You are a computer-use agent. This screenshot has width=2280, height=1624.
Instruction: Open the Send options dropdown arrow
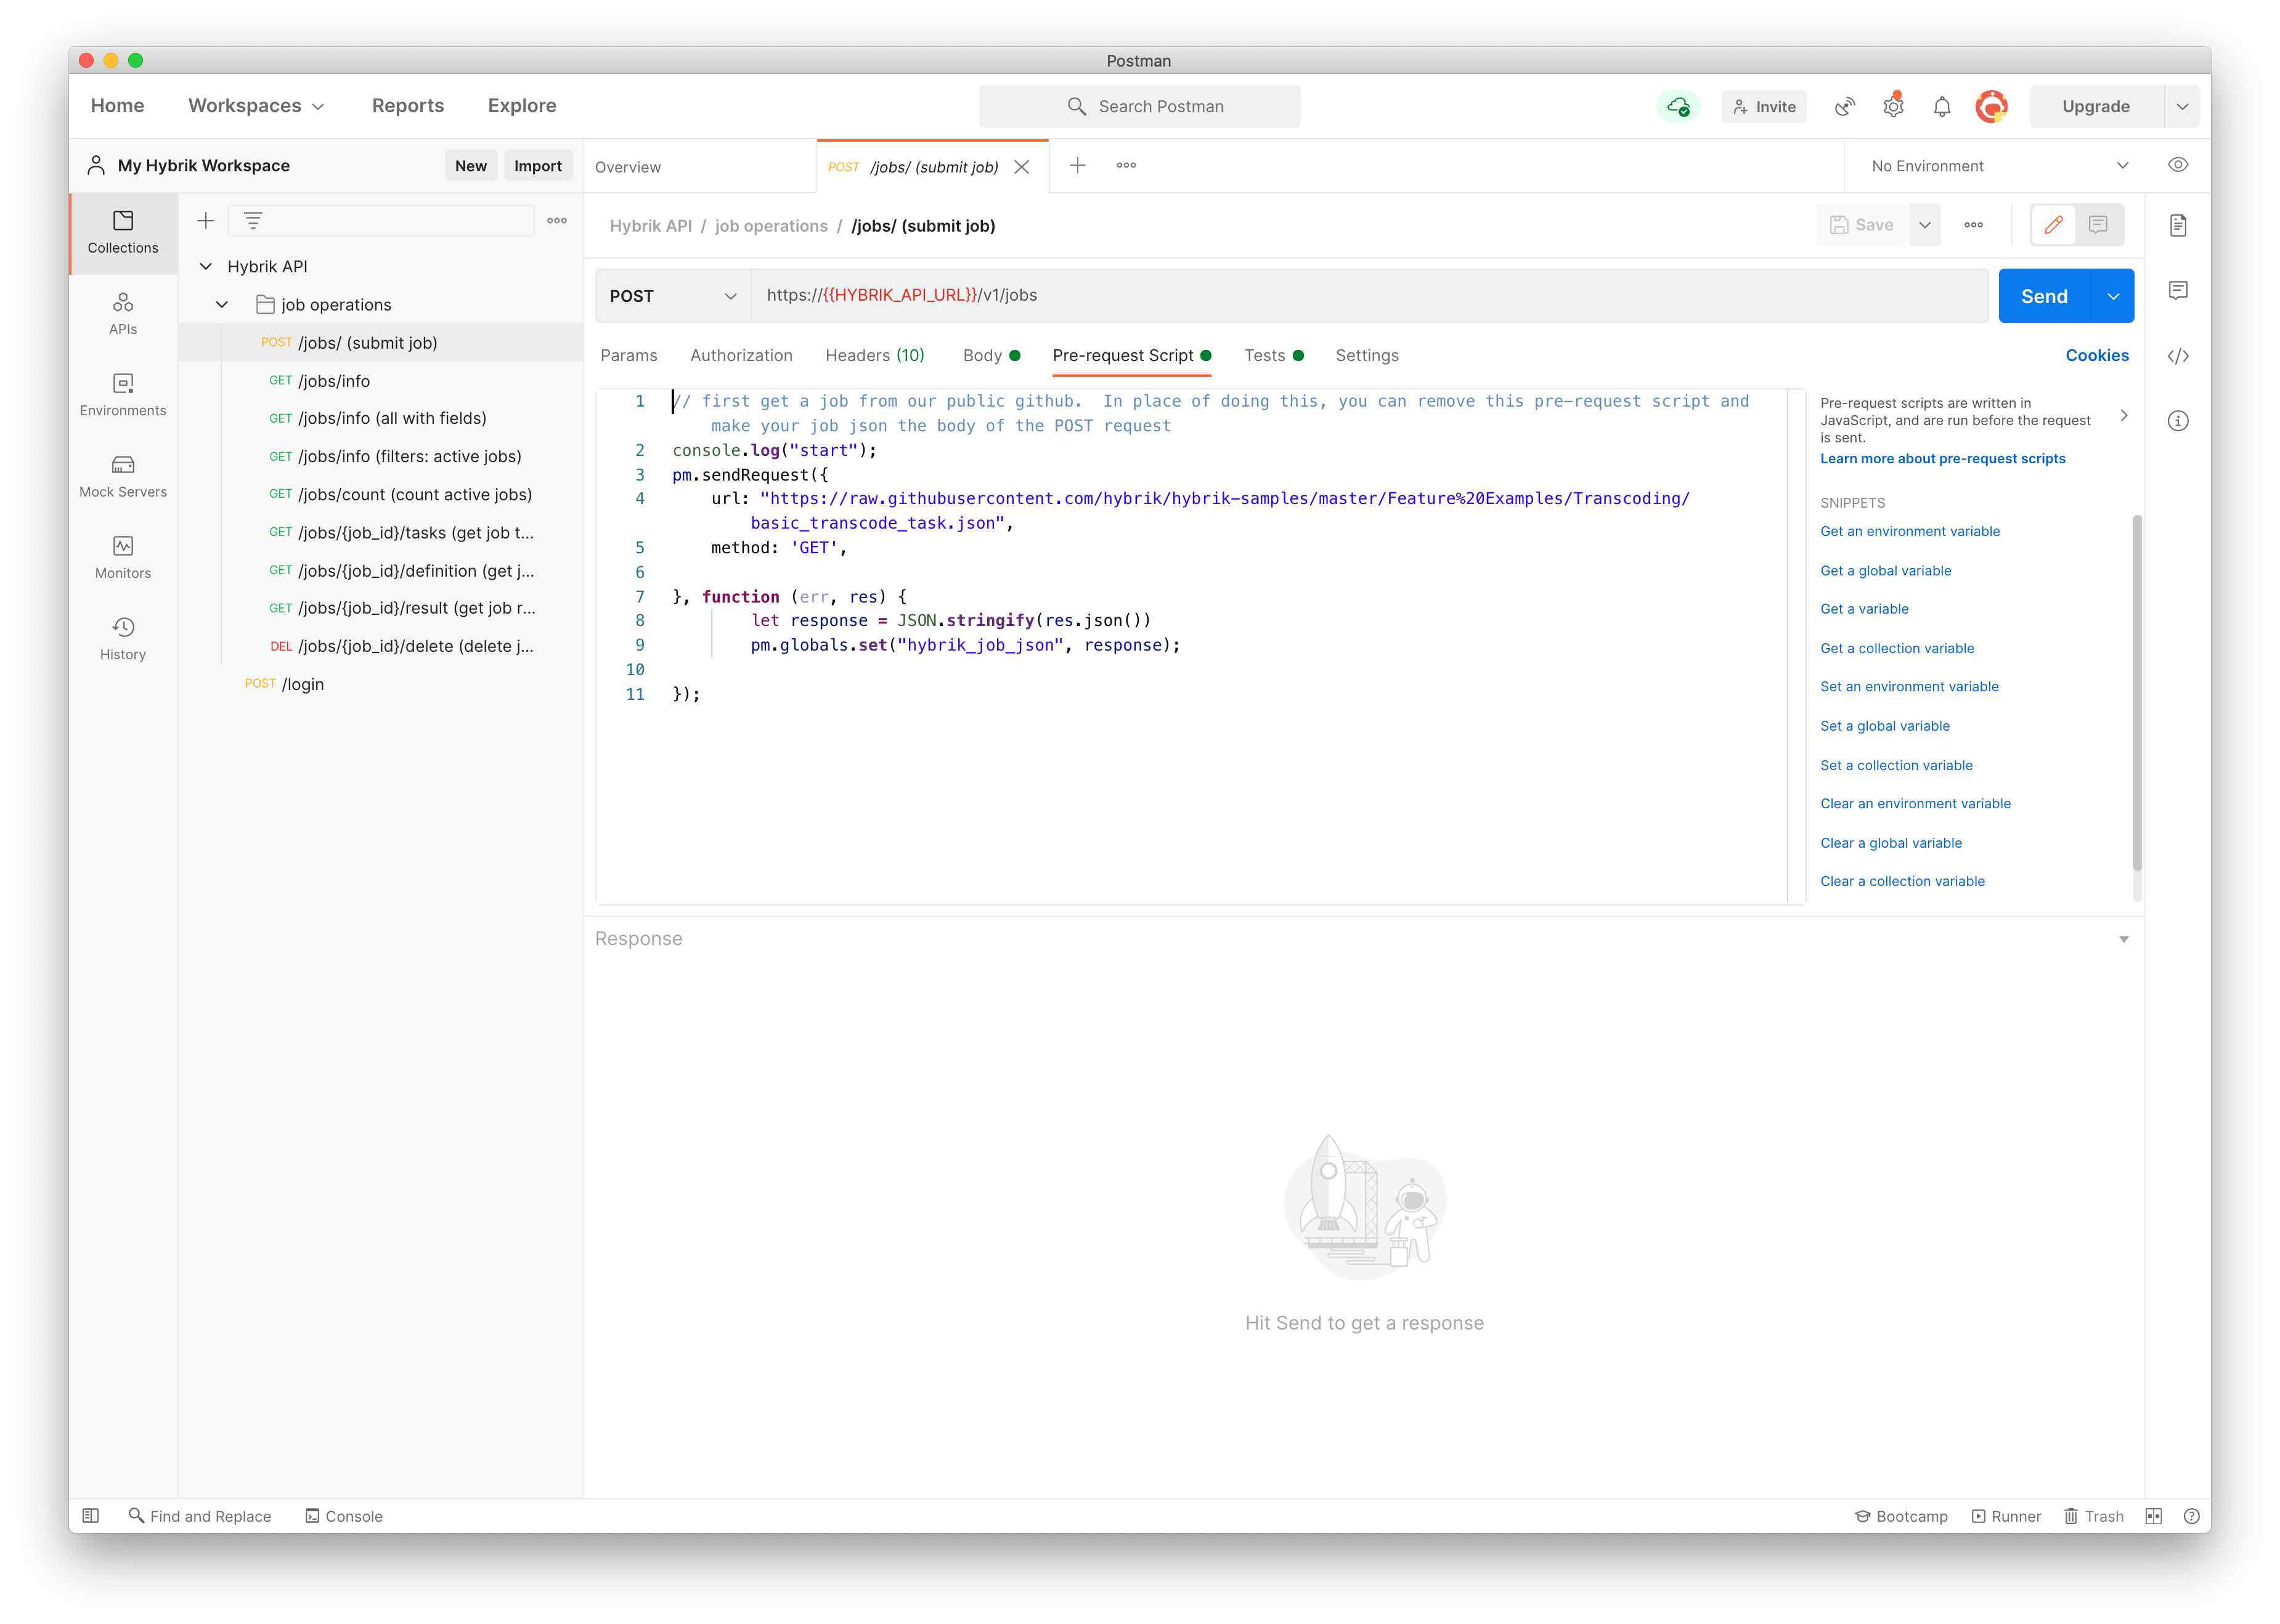click(2113, 296)
